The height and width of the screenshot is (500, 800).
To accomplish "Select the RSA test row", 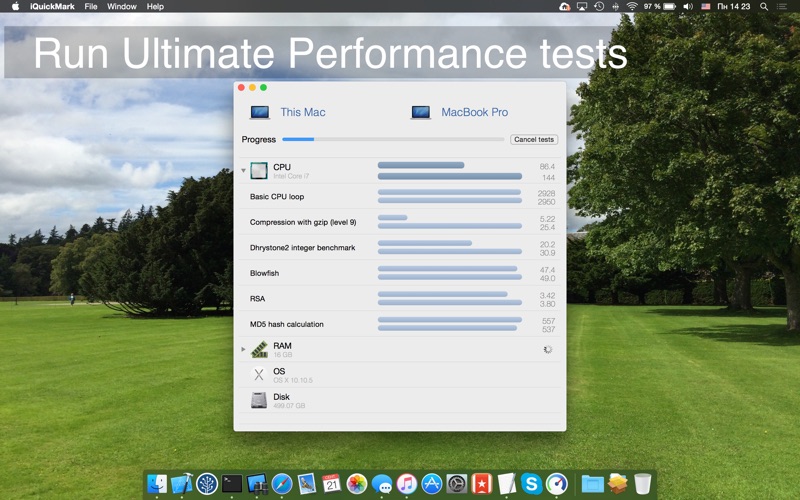I will click(x=399, y=298).
